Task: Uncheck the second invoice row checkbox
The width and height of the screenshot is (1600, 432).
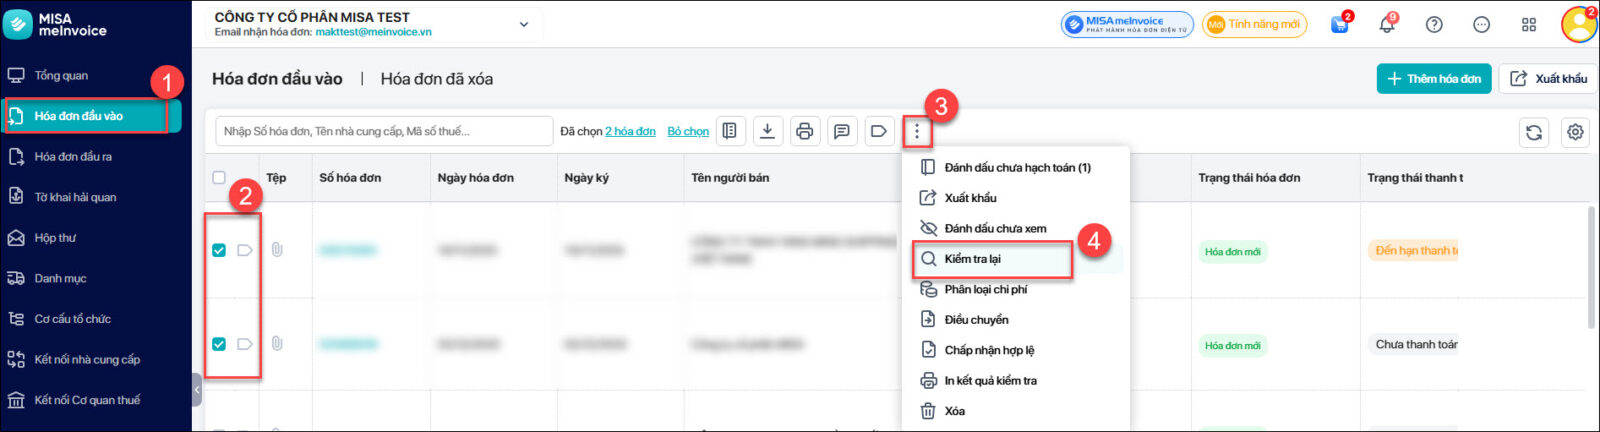Action: coord(219,344)
